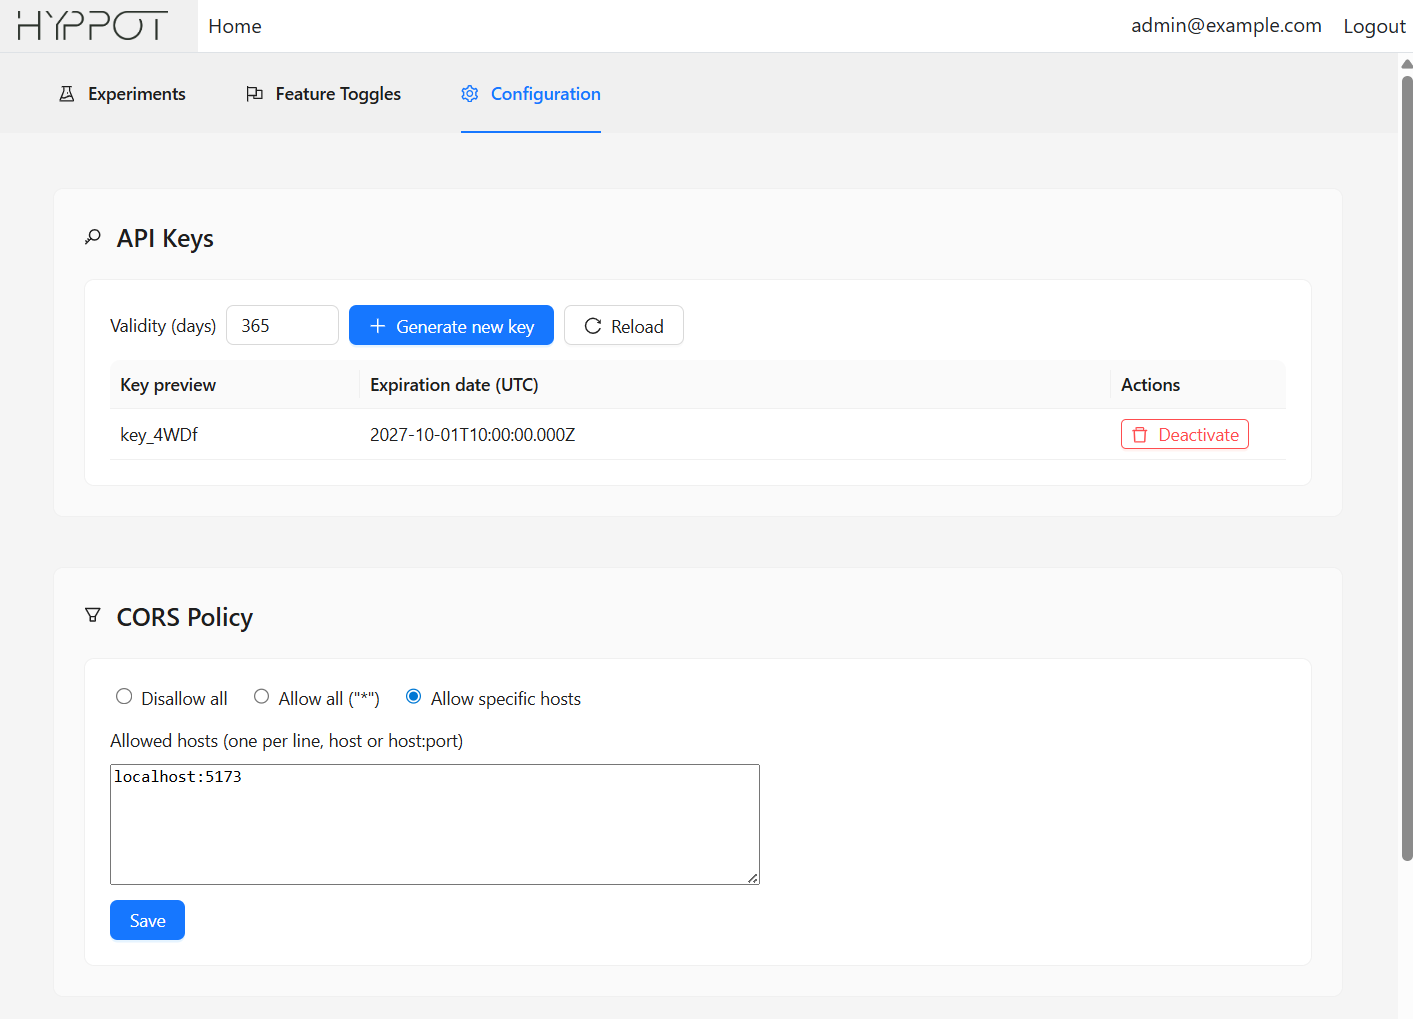
Task: Select the Allow all ("*") radio option
Action: (x=261, y=696)
